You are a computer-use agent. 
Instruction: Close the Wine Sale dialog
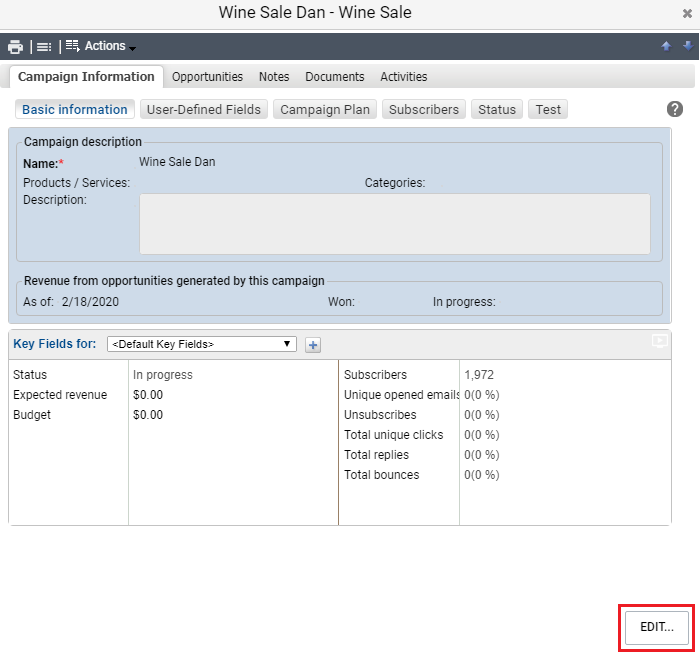click(688, 14)
